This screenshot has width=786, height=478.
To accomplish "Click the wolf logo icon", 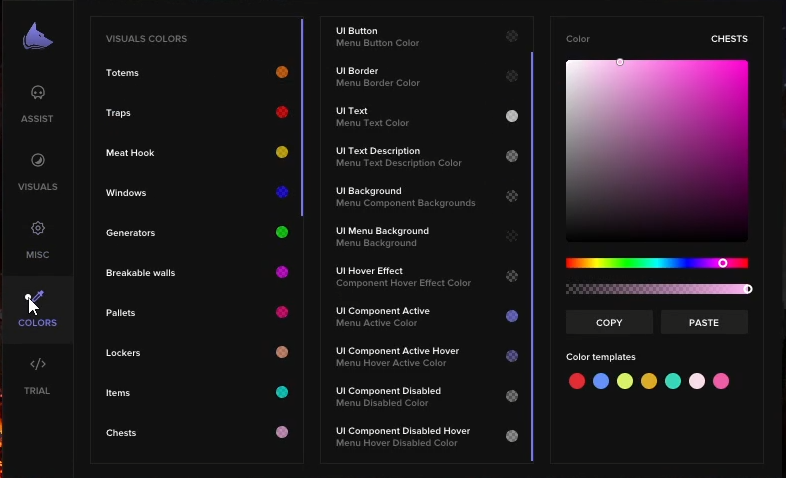I will pyautogui.click(x=38, y=37).
